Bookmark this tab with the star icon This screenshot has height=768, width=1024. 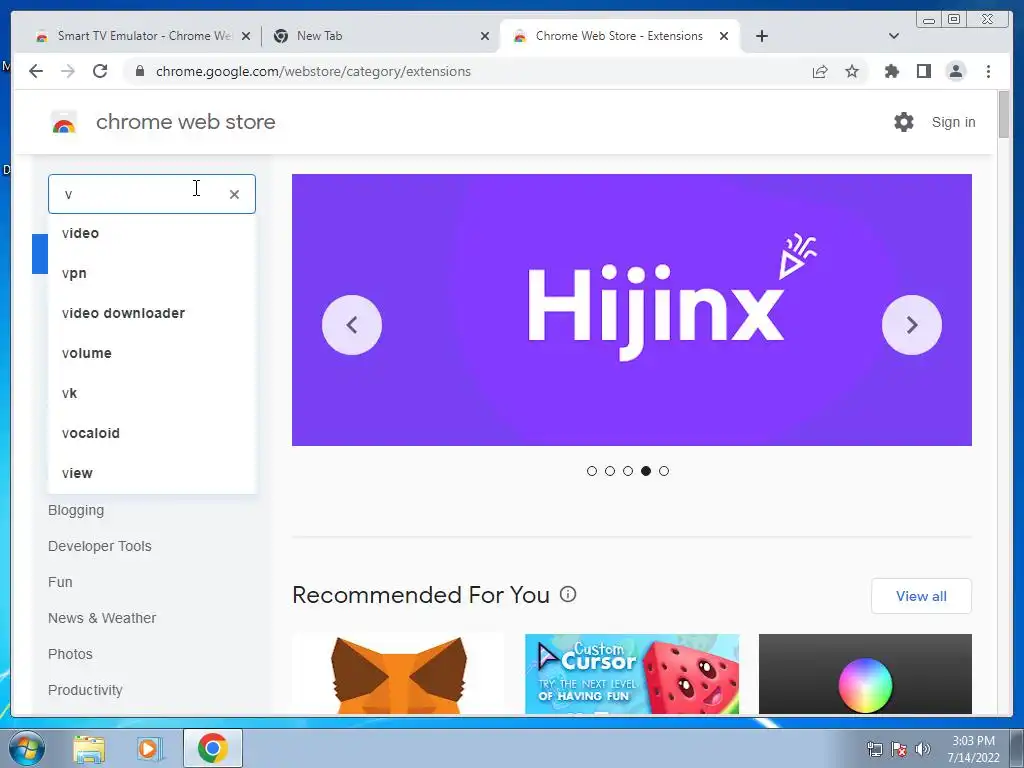852,71
